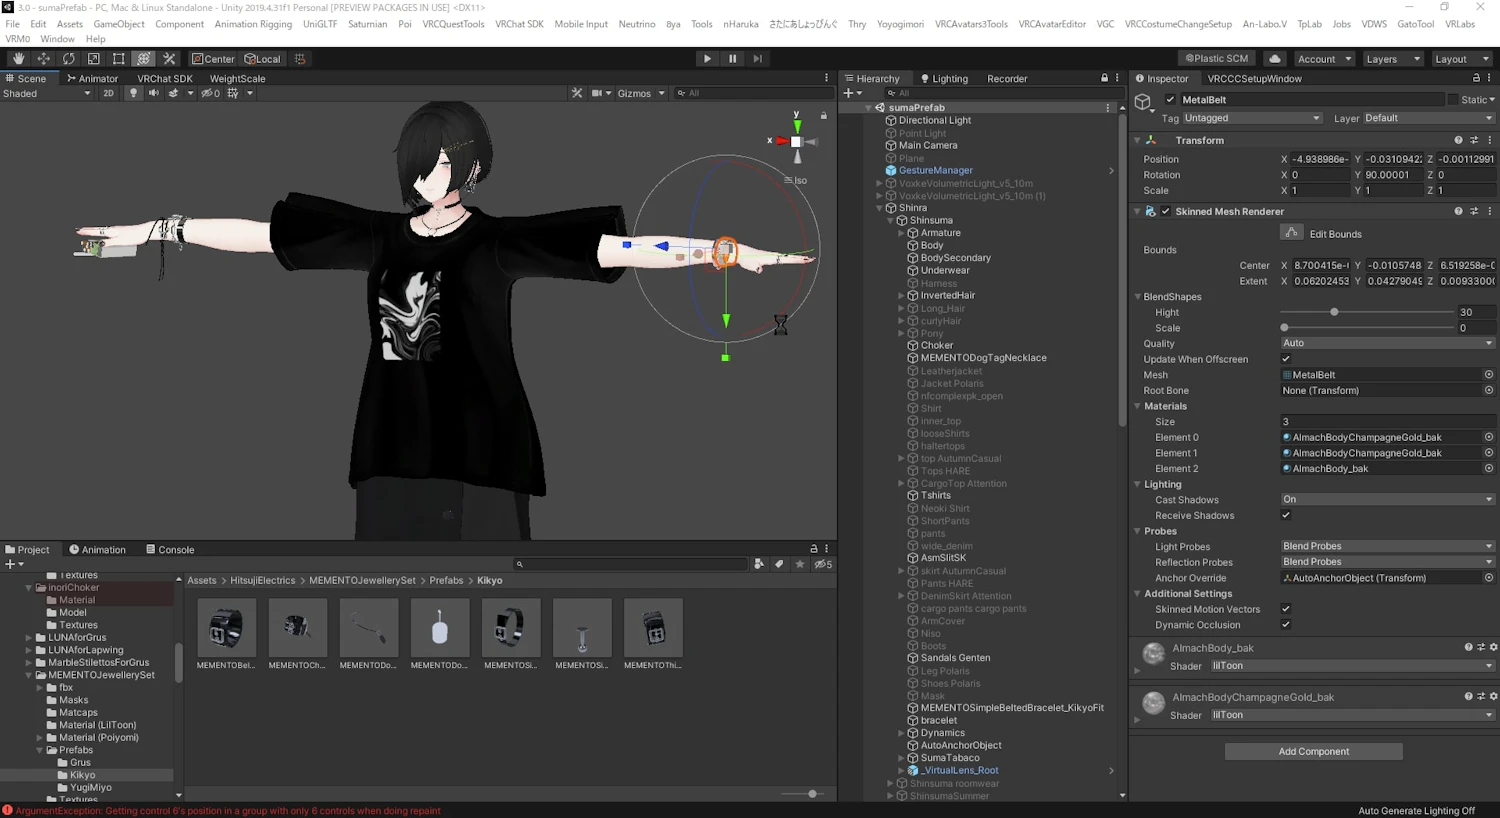Open the Cast Shadows dropdown
This screenshot has width=1500, height=818.
click(1388, 499)
